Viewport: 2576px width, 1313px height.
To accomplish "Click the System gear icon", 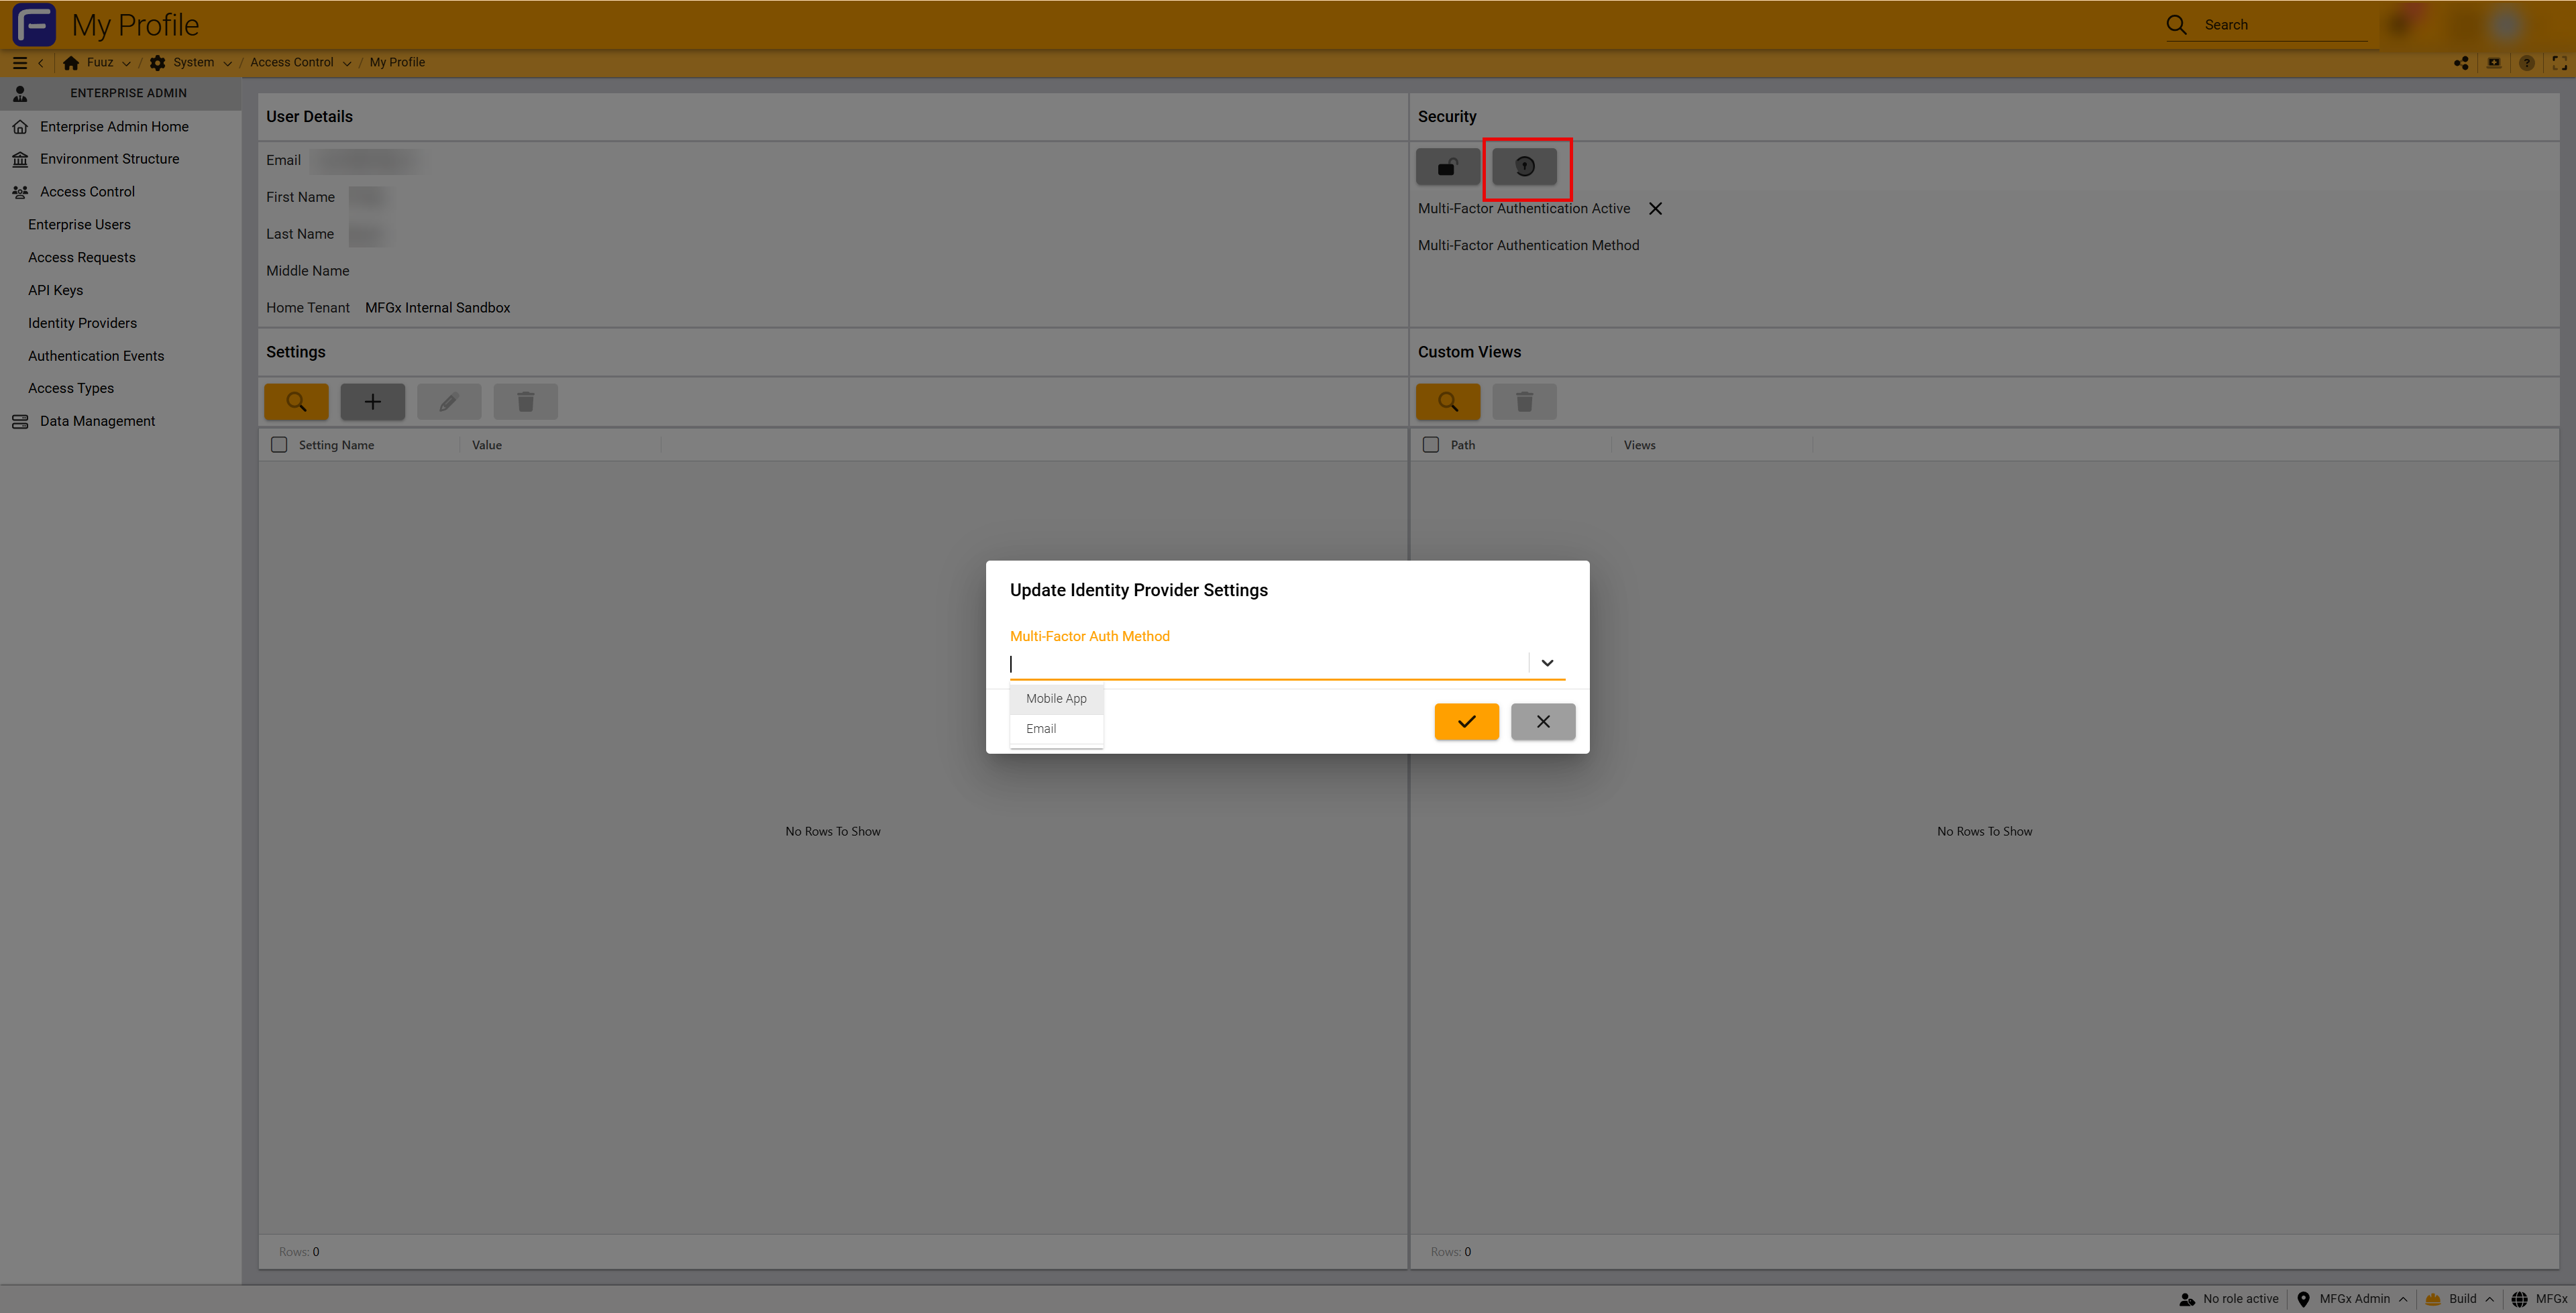I will [158, 63].
